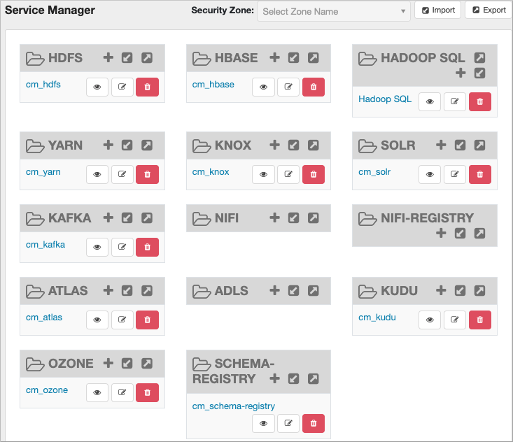Import into SOLR service icon
Image resolution: width=513 pixels, height=442 pixels.
pyautogui.click(x=460, y=145)
